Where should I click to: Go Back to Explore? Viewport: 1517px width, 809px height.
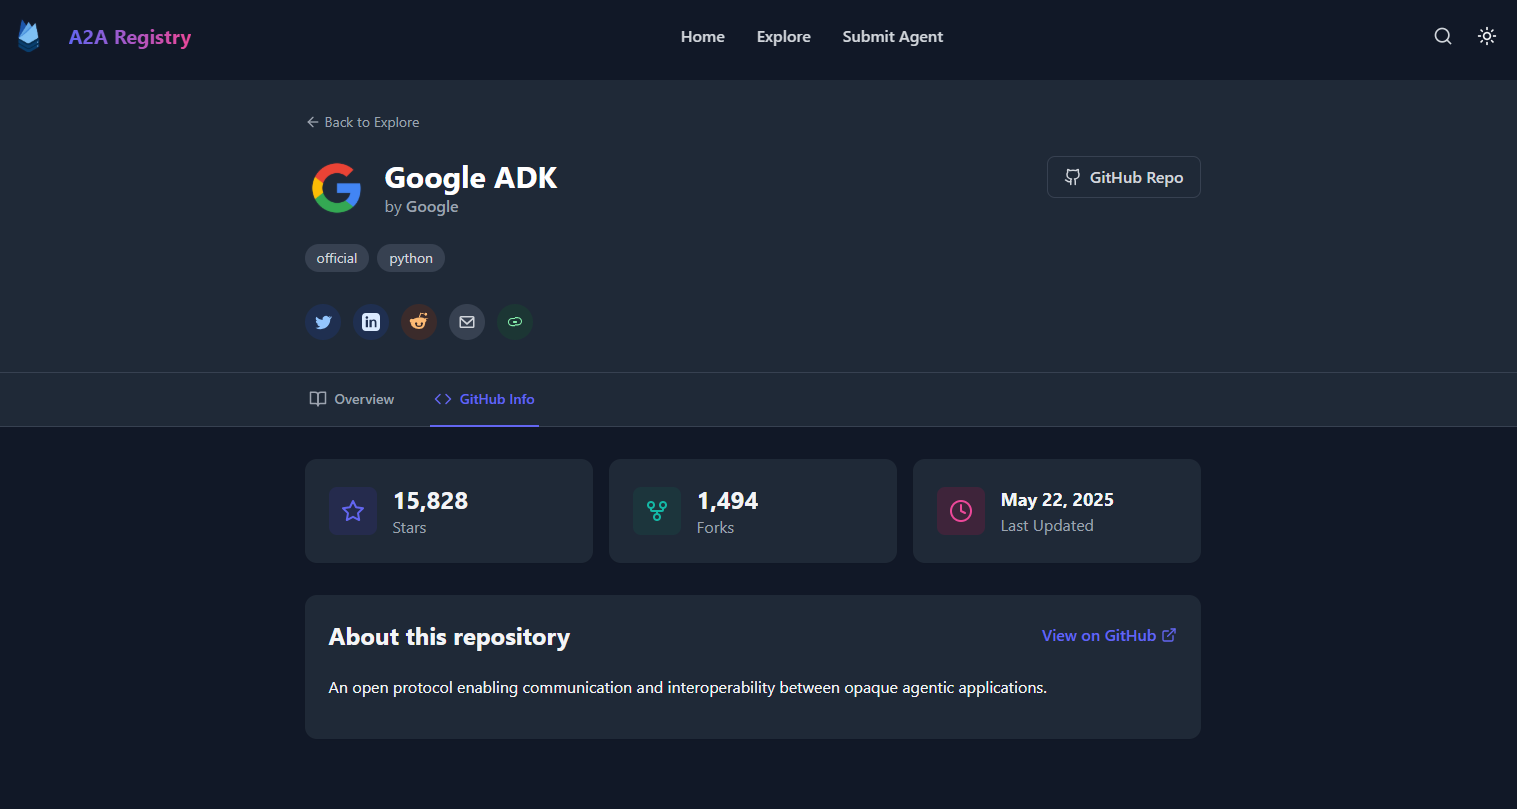(363, 122)
